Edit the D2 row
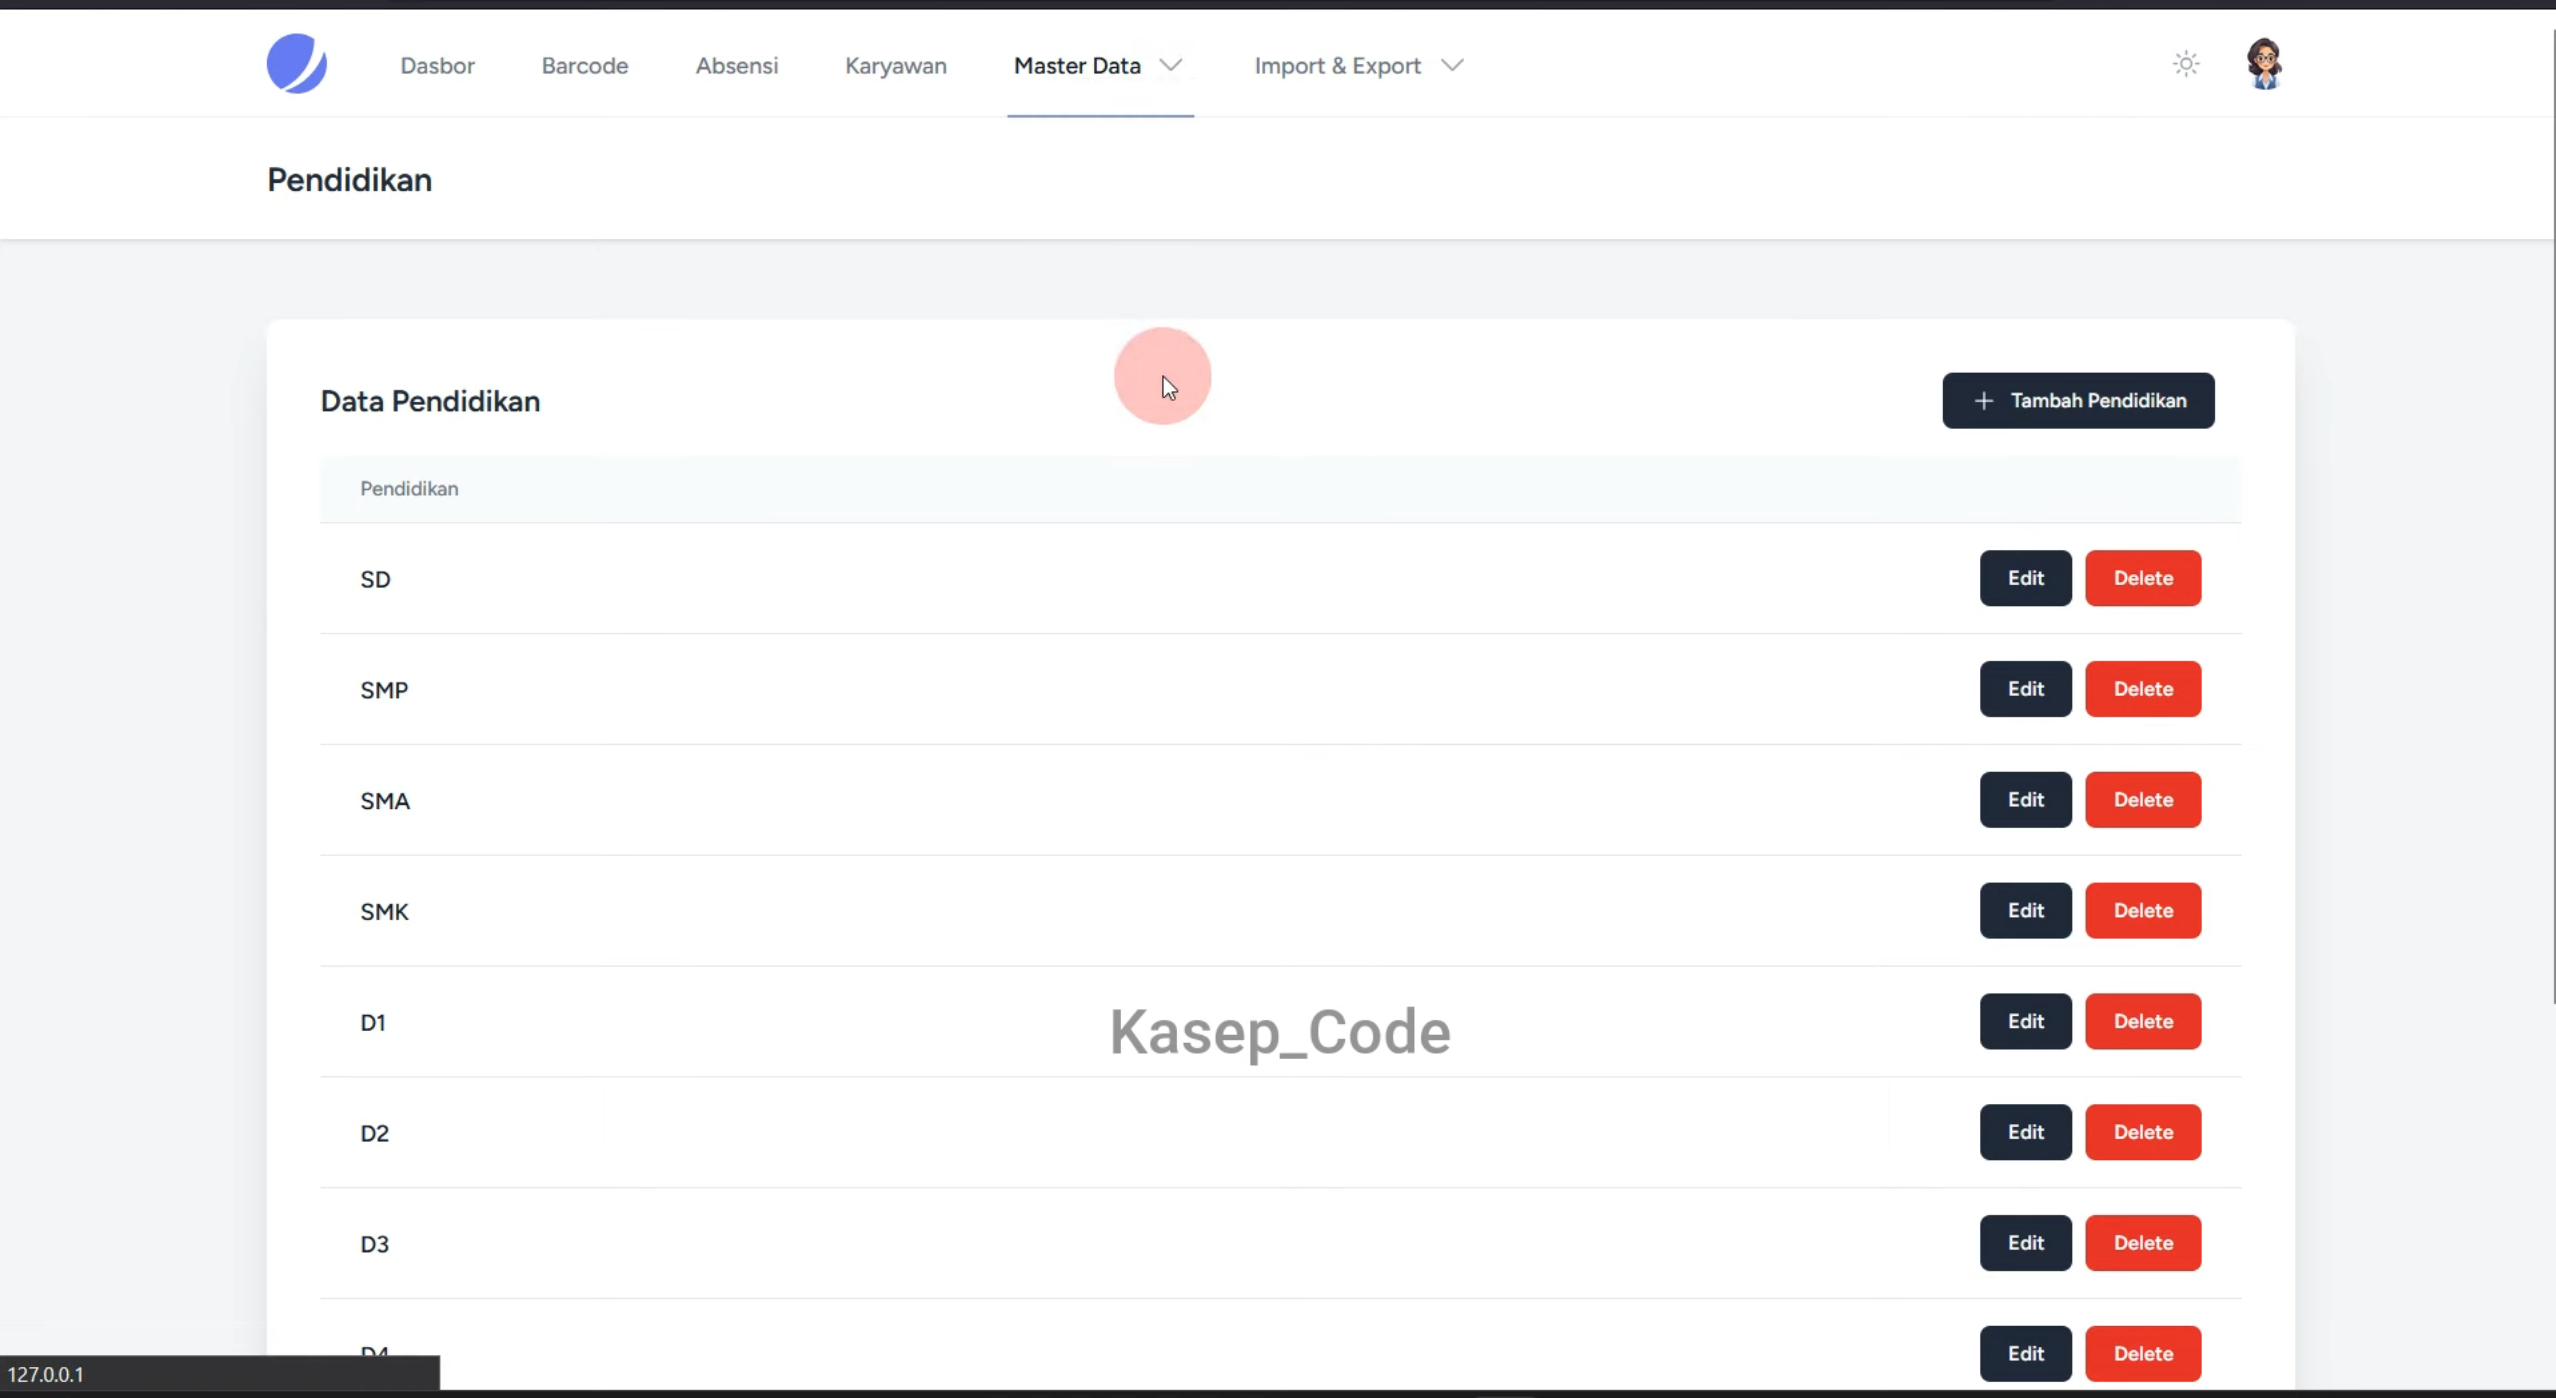The height and width of the screenshot is (1398, 2556). pyautogui.click(x=2026, y=1132)
